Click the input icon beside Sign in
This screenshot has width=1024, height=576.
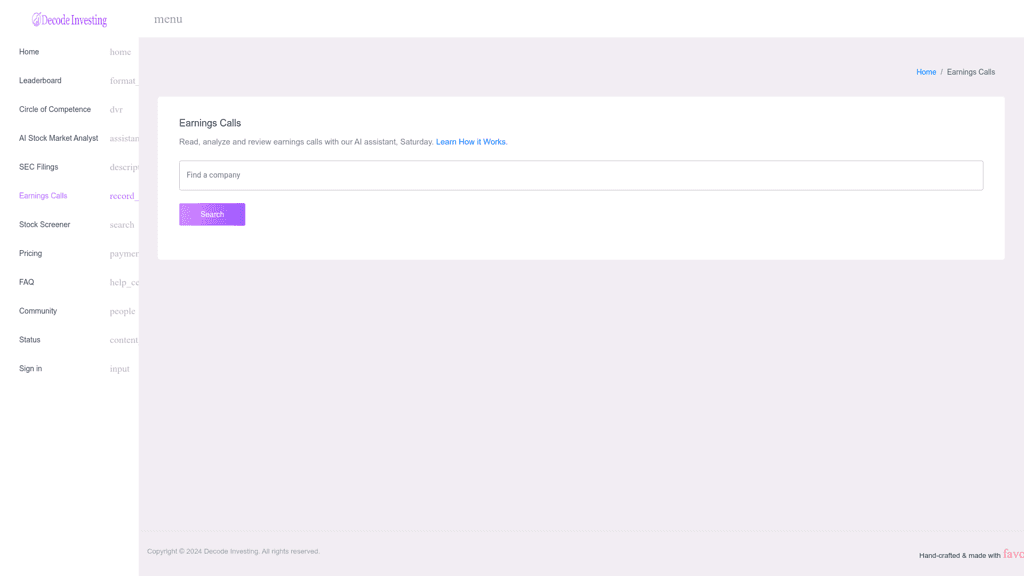tap(120, 369)
